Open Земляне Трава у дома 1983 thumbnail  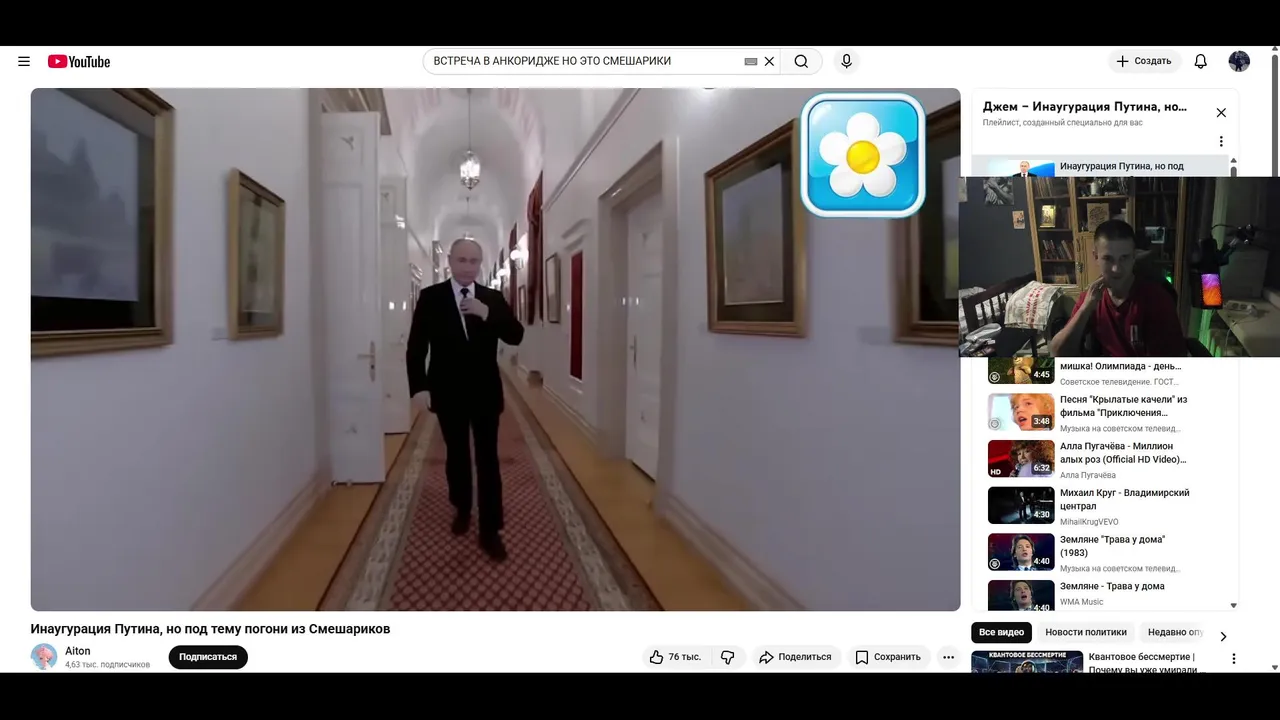pyautogui.click(x=1021, y=552)
